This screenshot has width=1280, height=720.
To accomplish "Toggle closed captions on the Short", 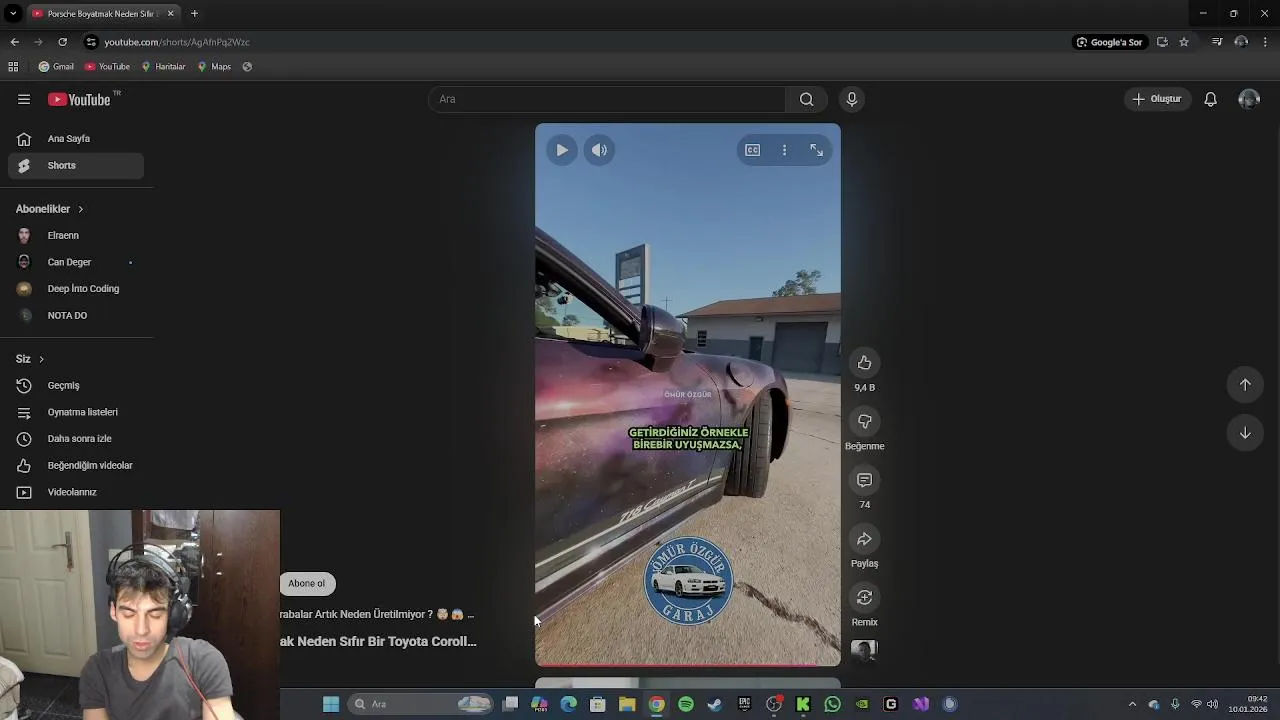I will click(752, 150).
